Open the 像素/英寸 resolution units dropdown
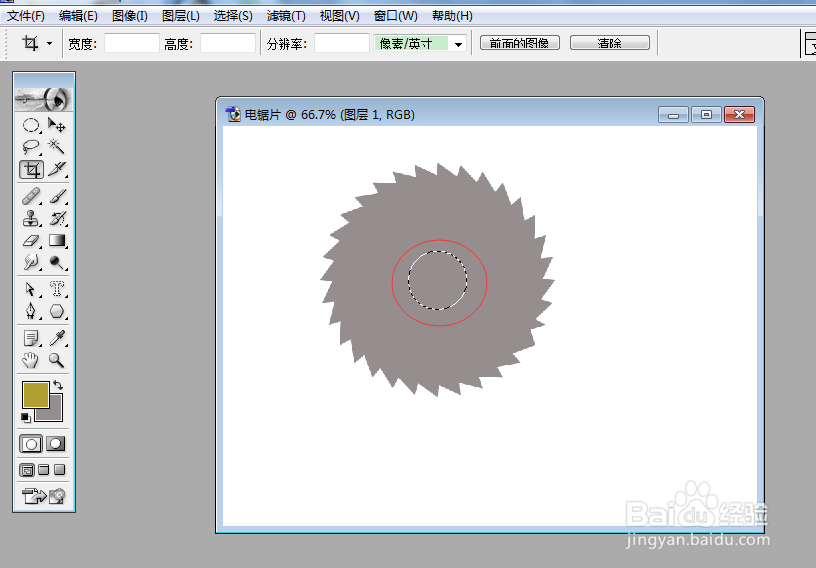The height and width of the screenshot is (568, 816). pos(458,44)
